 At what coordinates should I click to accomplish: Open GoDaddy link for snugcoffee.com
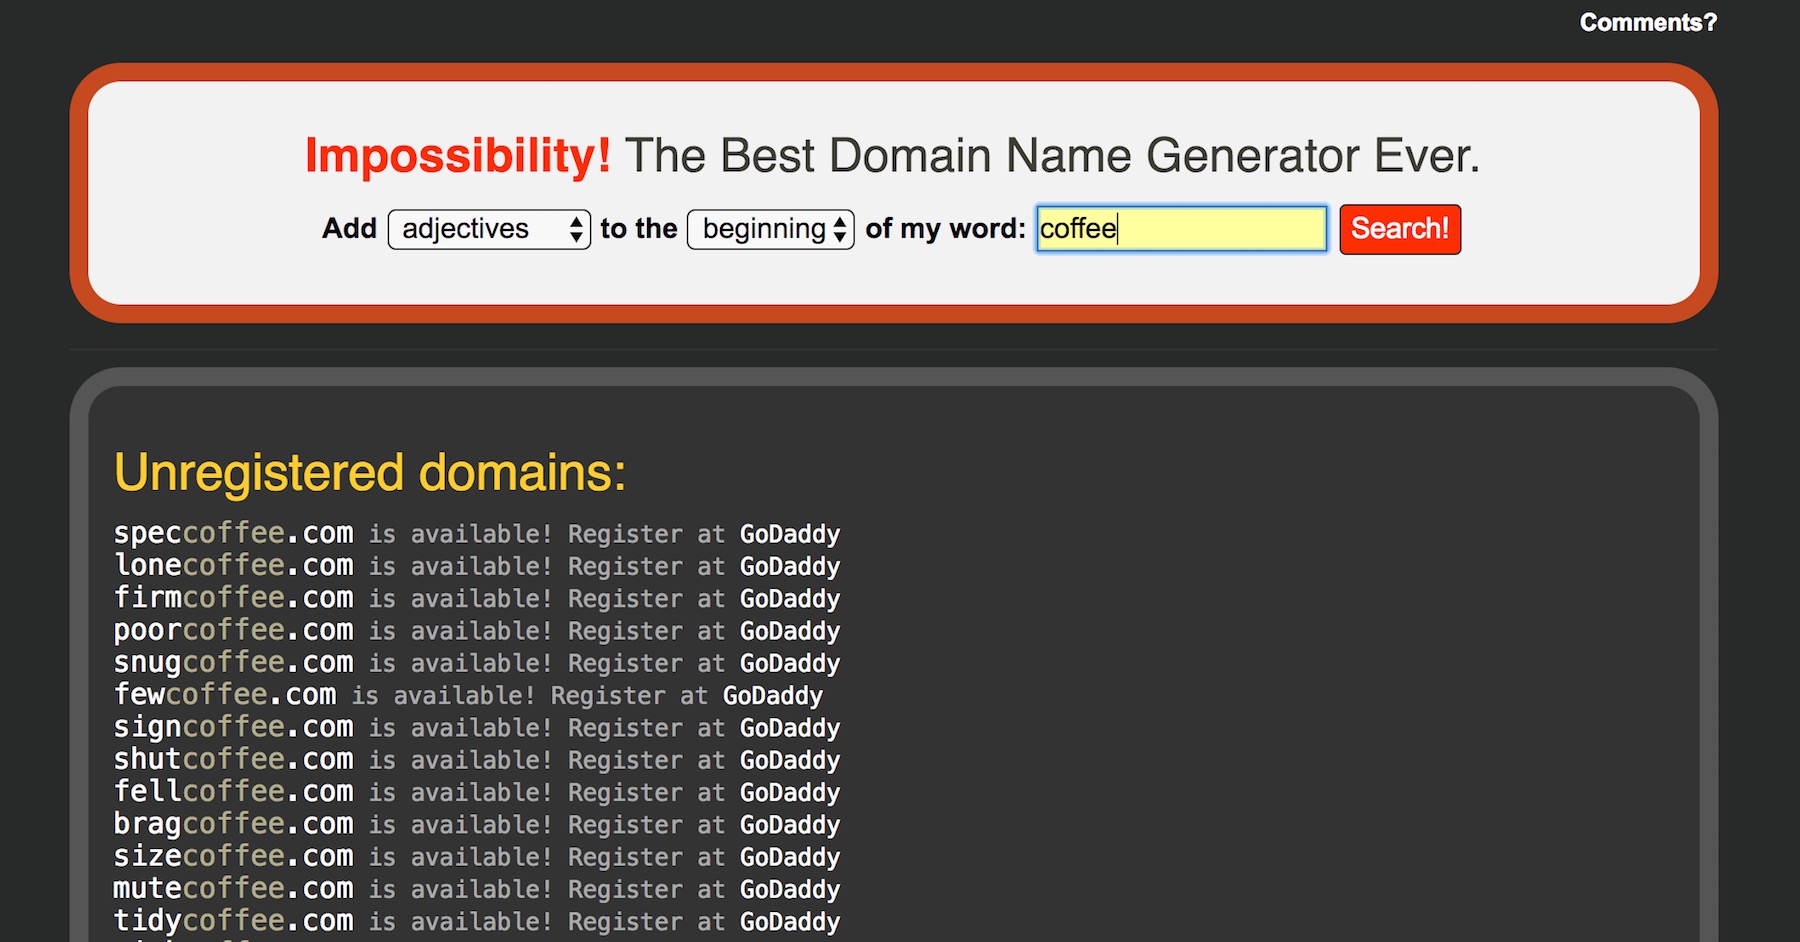(790, 664)
